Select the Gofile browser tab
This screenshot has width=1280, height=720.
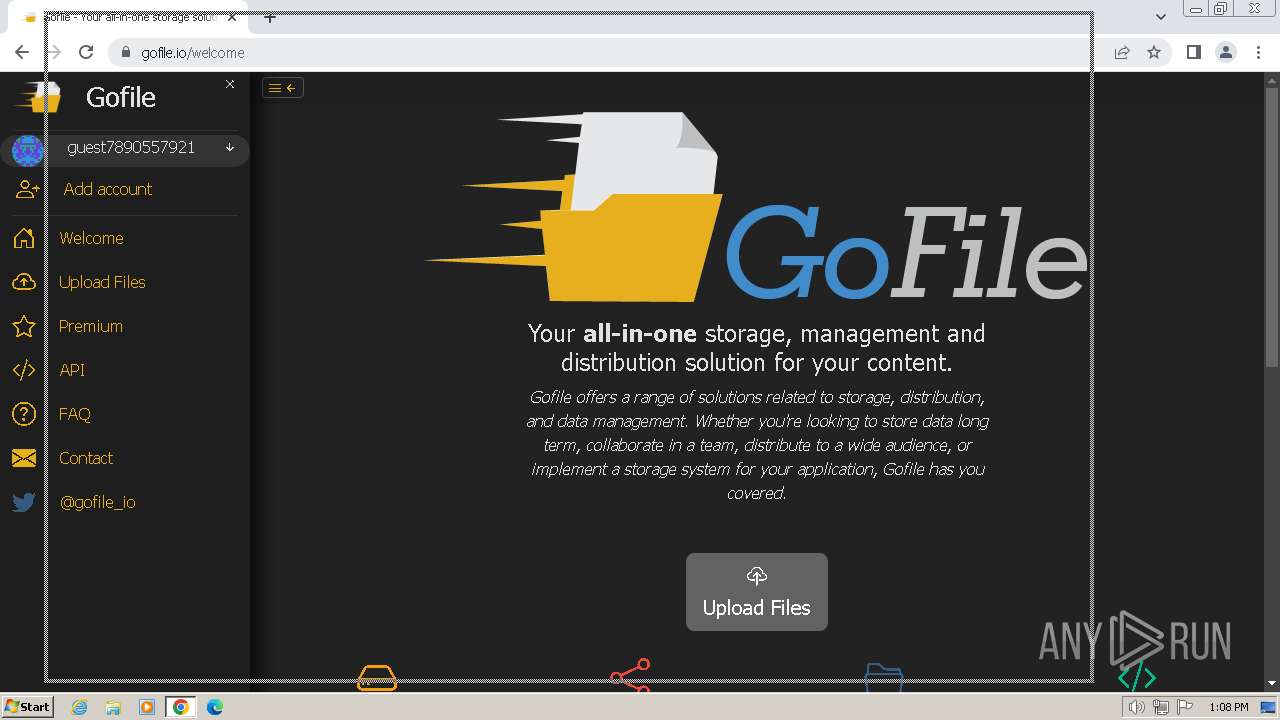[x=127, y=17]
